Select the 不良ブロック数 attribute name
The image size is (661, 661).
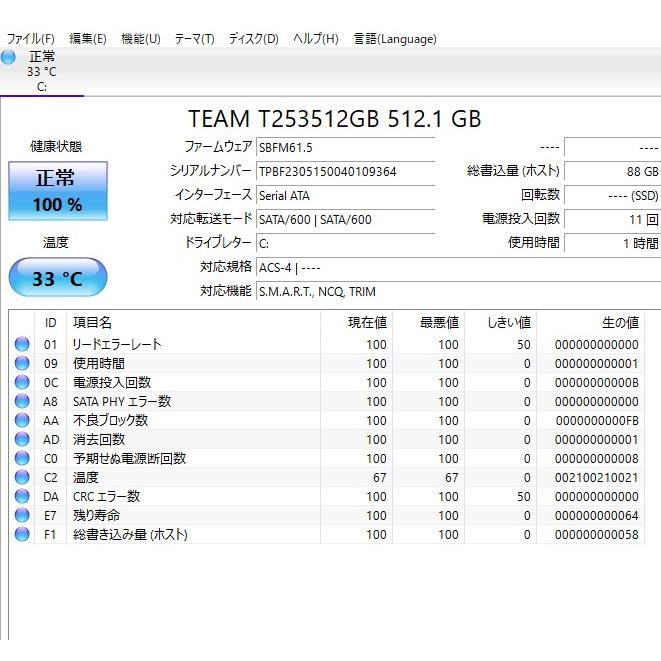click(110, 420)
